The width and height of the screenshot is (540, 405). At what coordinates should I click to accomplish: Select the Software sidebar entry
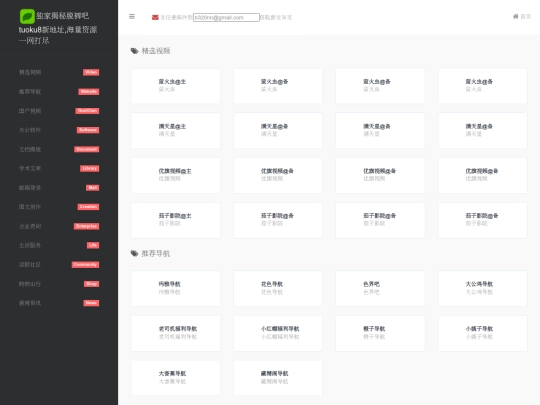59,130
